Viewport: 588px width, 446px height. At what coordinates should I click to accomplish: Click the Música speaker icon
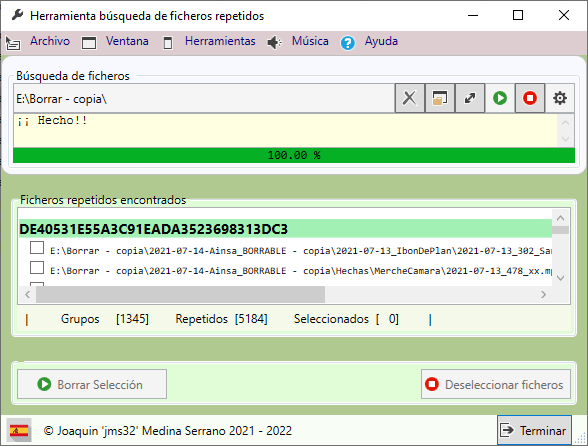tap(274, 42)
